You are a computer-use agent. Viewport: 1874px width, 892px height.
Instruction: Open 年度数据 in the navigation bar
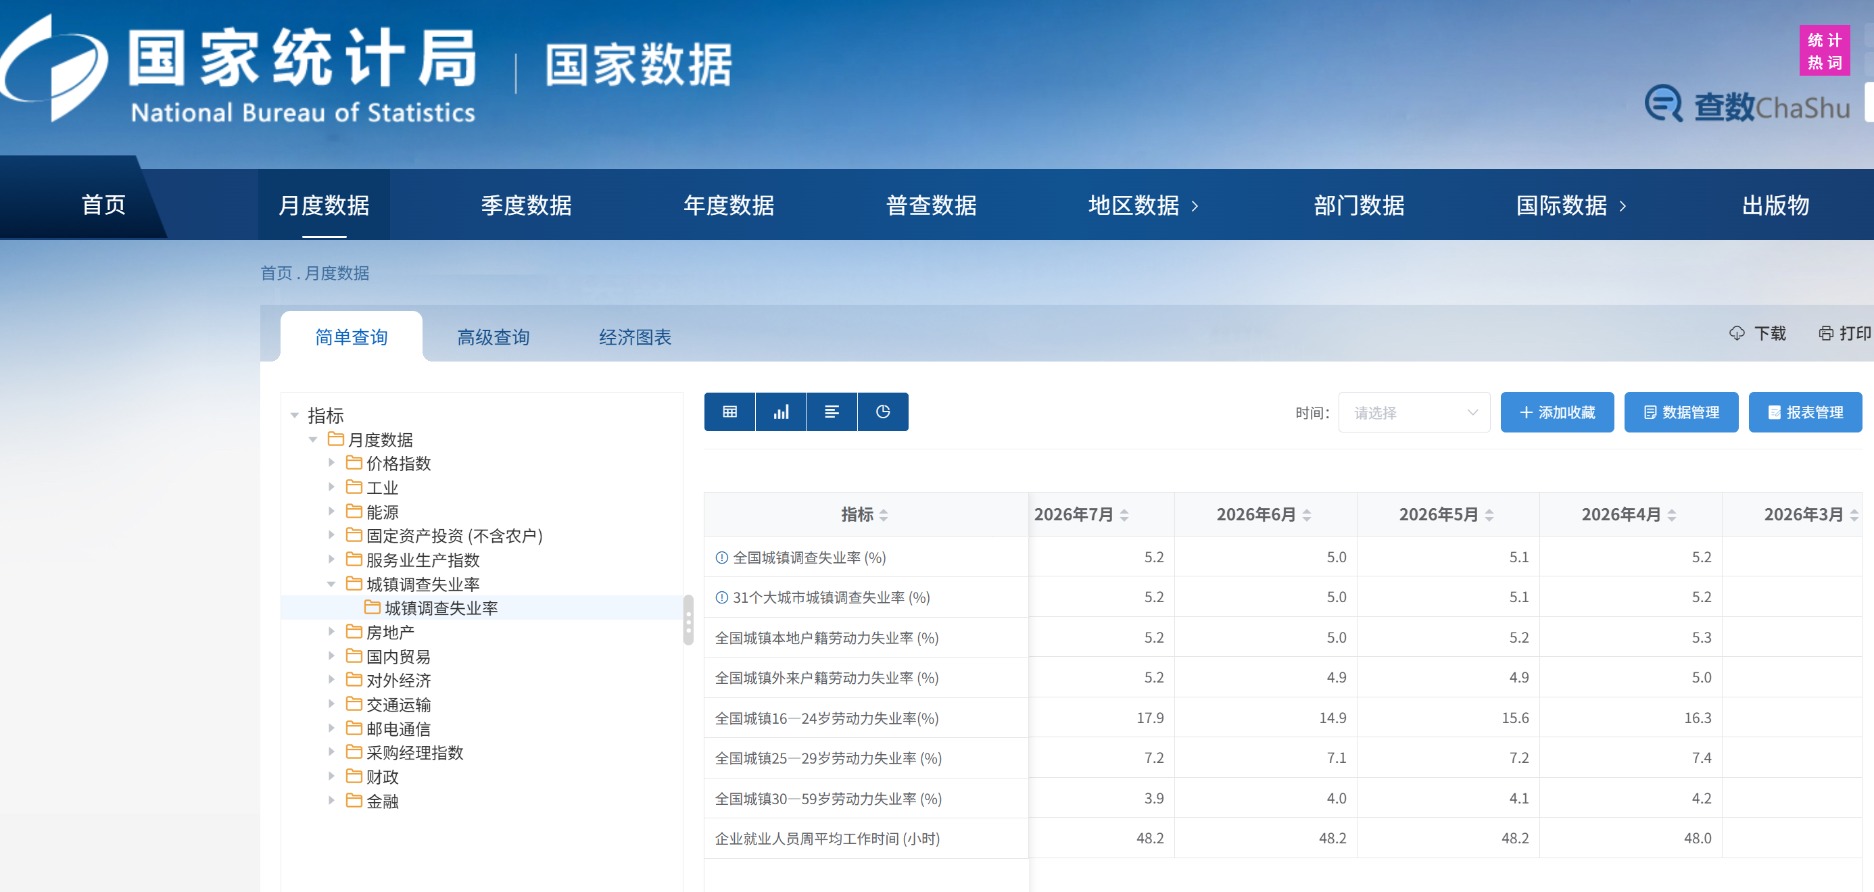coord(729,205)
